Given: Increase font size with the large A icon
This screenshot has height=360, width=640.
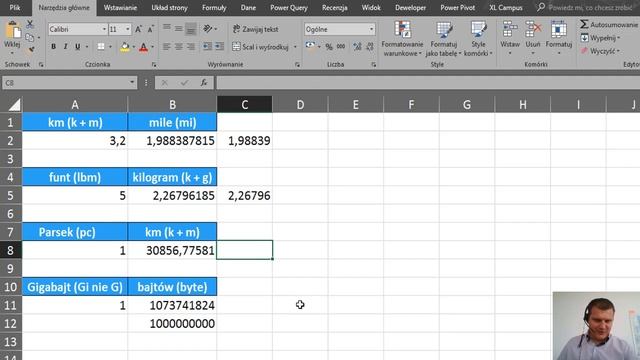Looking at the screenshot, I should point(138,29).
